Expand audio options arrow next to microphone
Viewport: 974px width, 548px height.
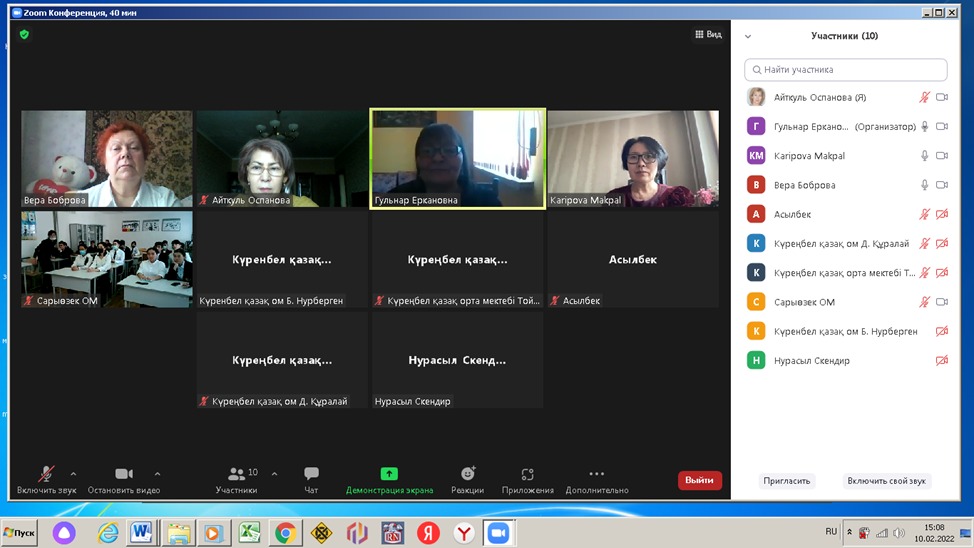pos(73,474)
